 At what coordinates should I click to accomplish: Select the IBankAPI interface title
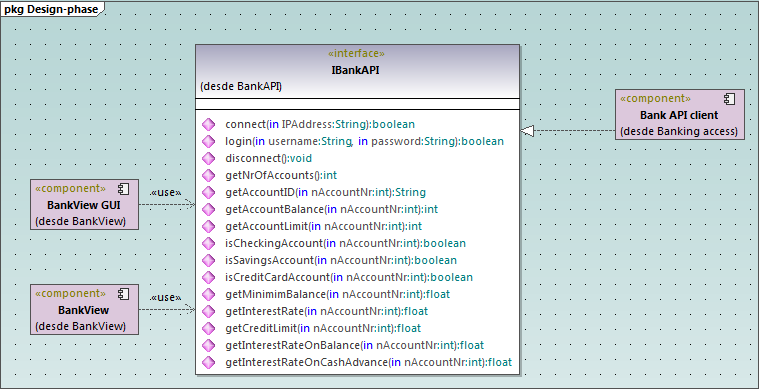tap(355, 70)
